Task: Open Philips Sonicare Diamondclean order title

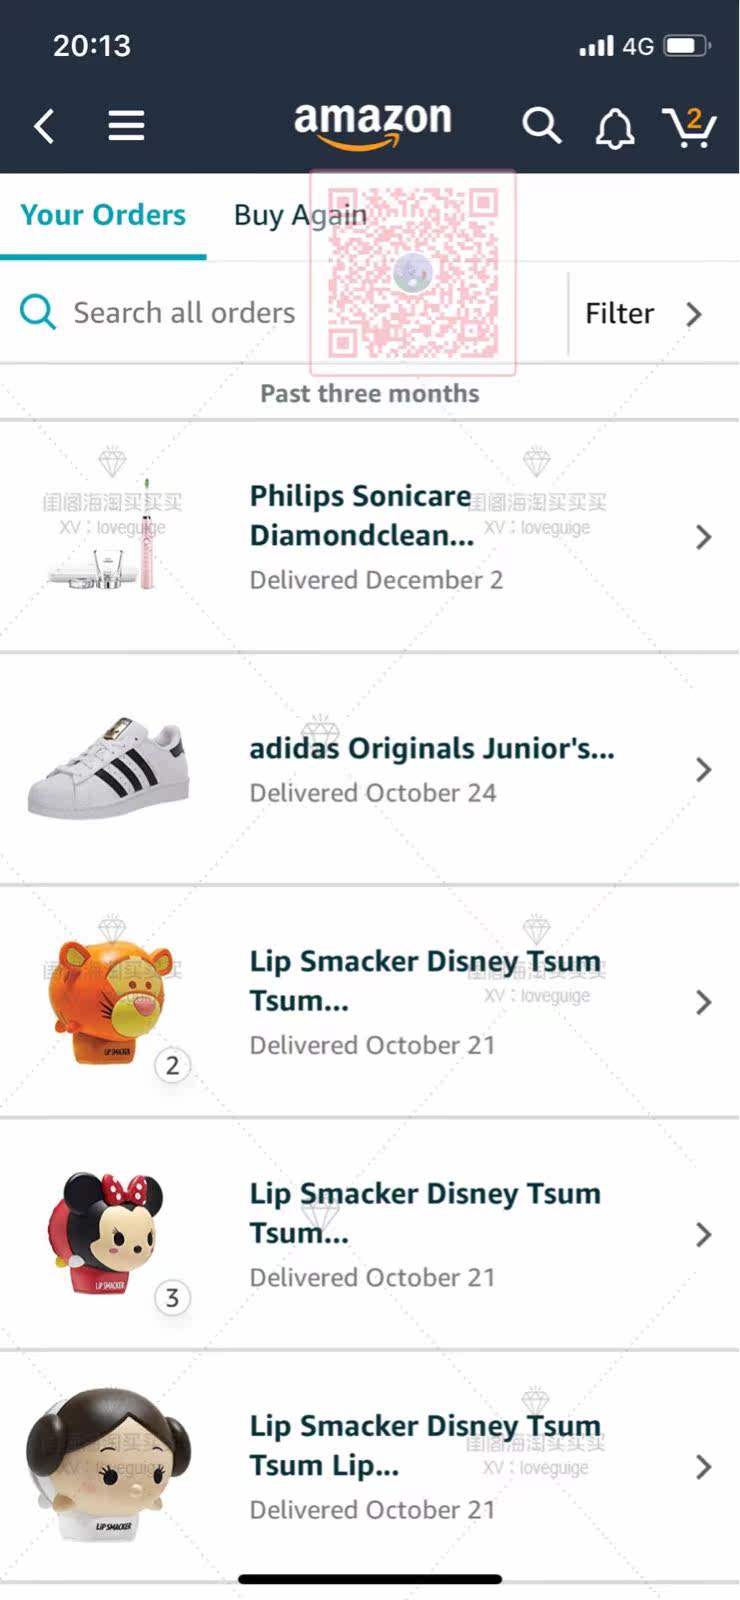Action: [361, 515]
